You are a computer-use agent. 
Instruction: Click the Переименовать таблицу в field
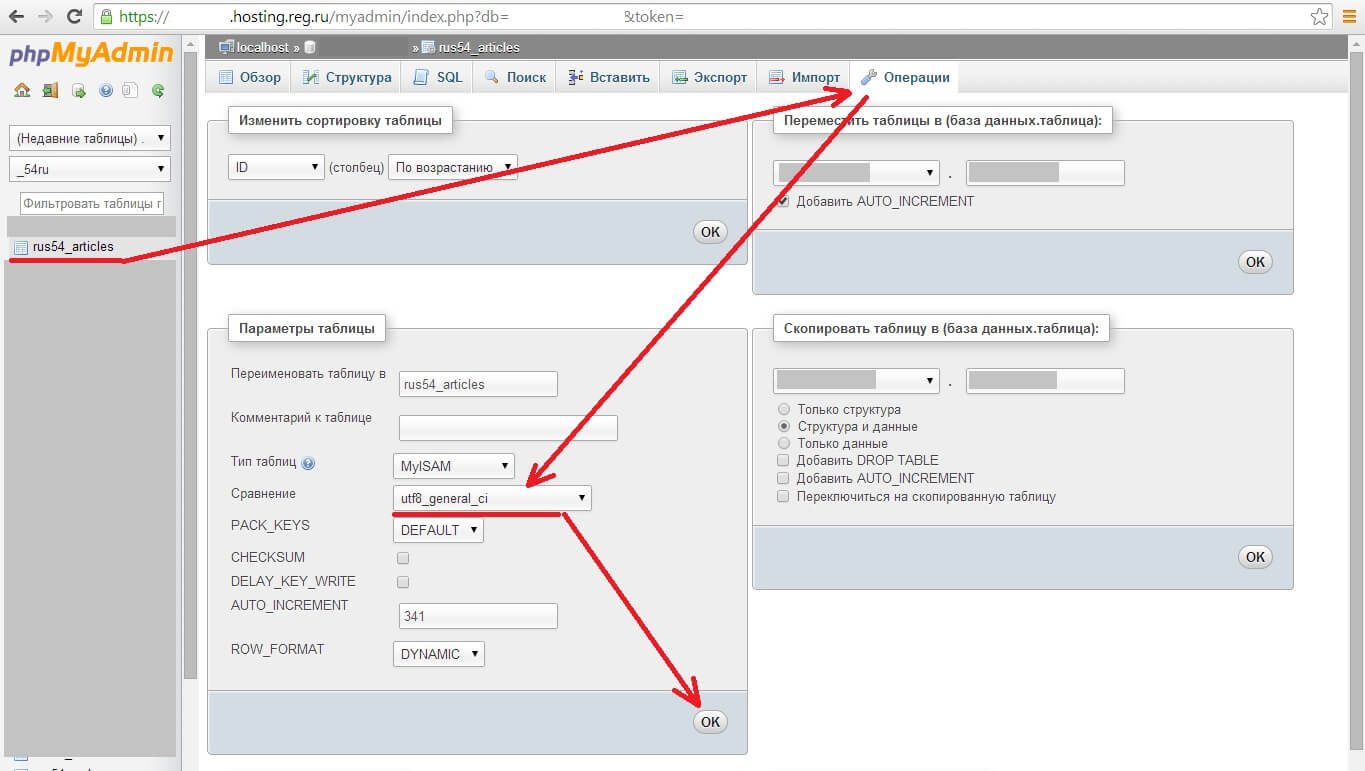[x=478, y=384]
